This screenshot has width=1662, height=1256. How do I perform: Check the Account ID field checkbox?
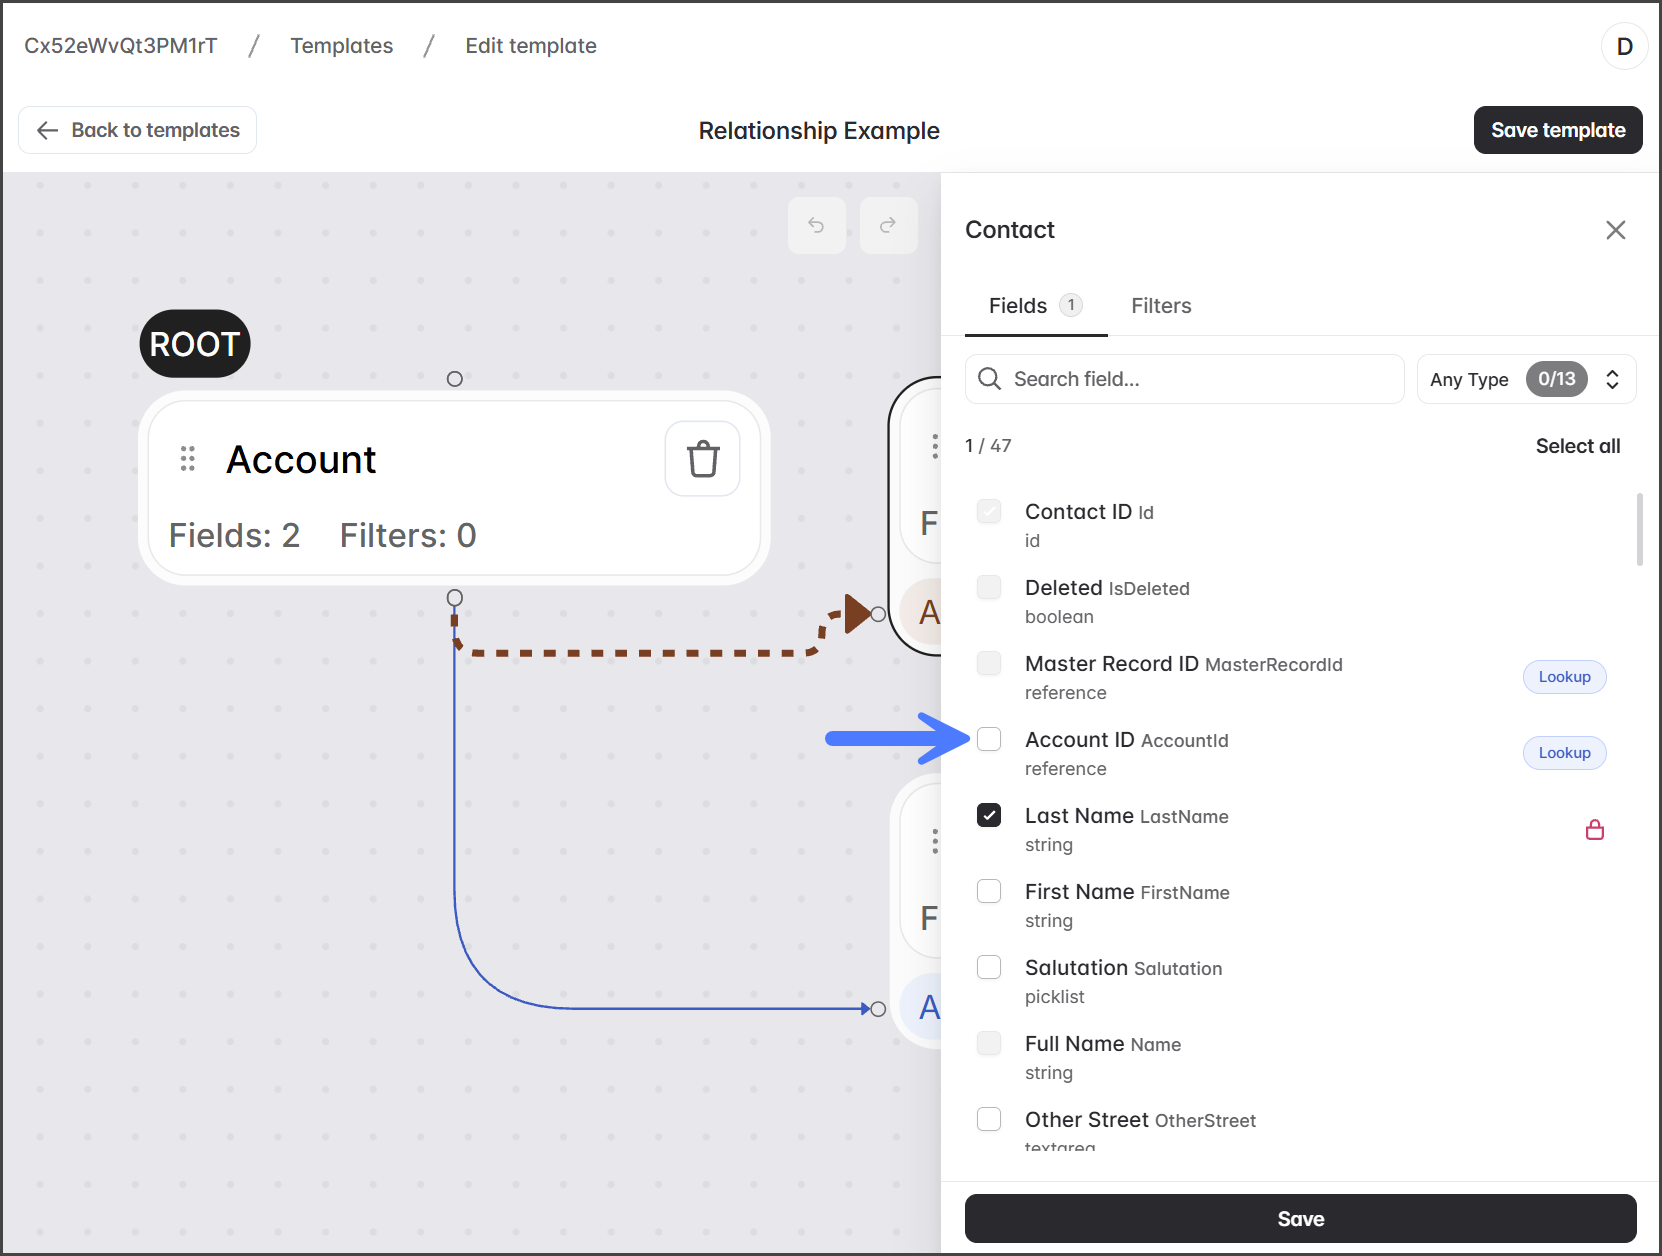pyautogui.click(x=989, y=740)
